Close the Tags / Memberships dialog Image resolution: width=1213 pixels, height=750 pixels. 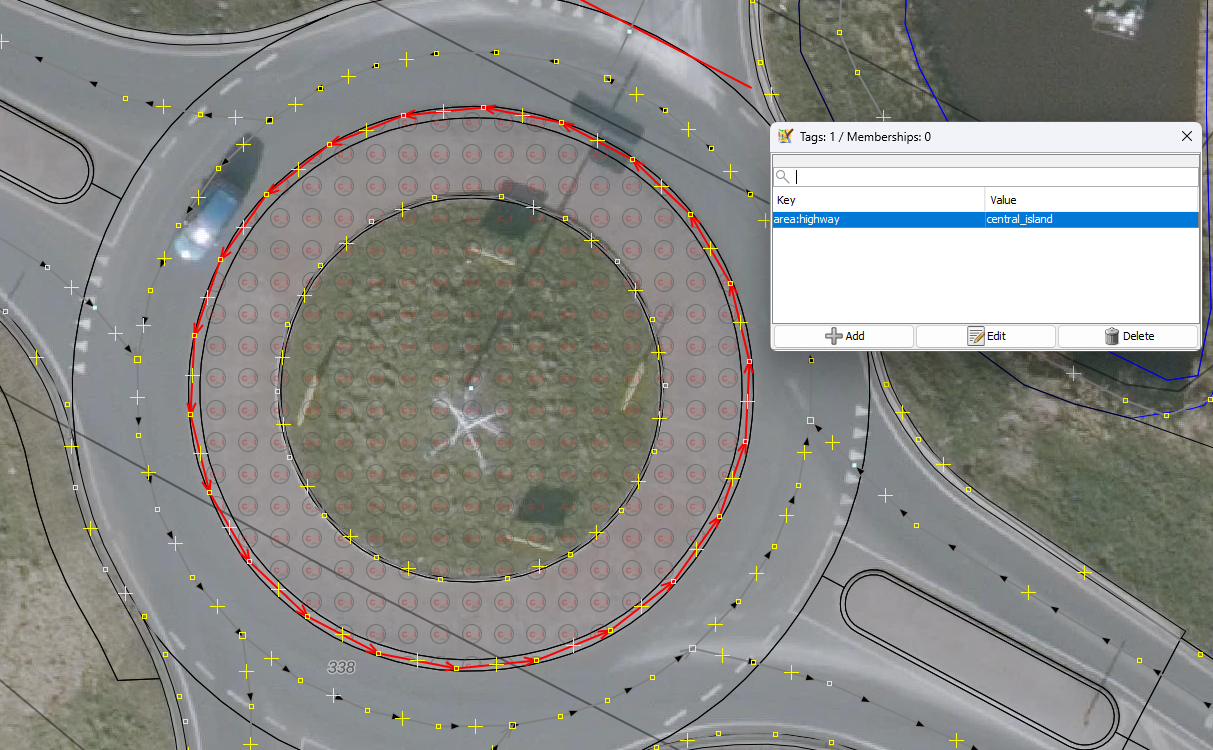tap(1187, 136)
